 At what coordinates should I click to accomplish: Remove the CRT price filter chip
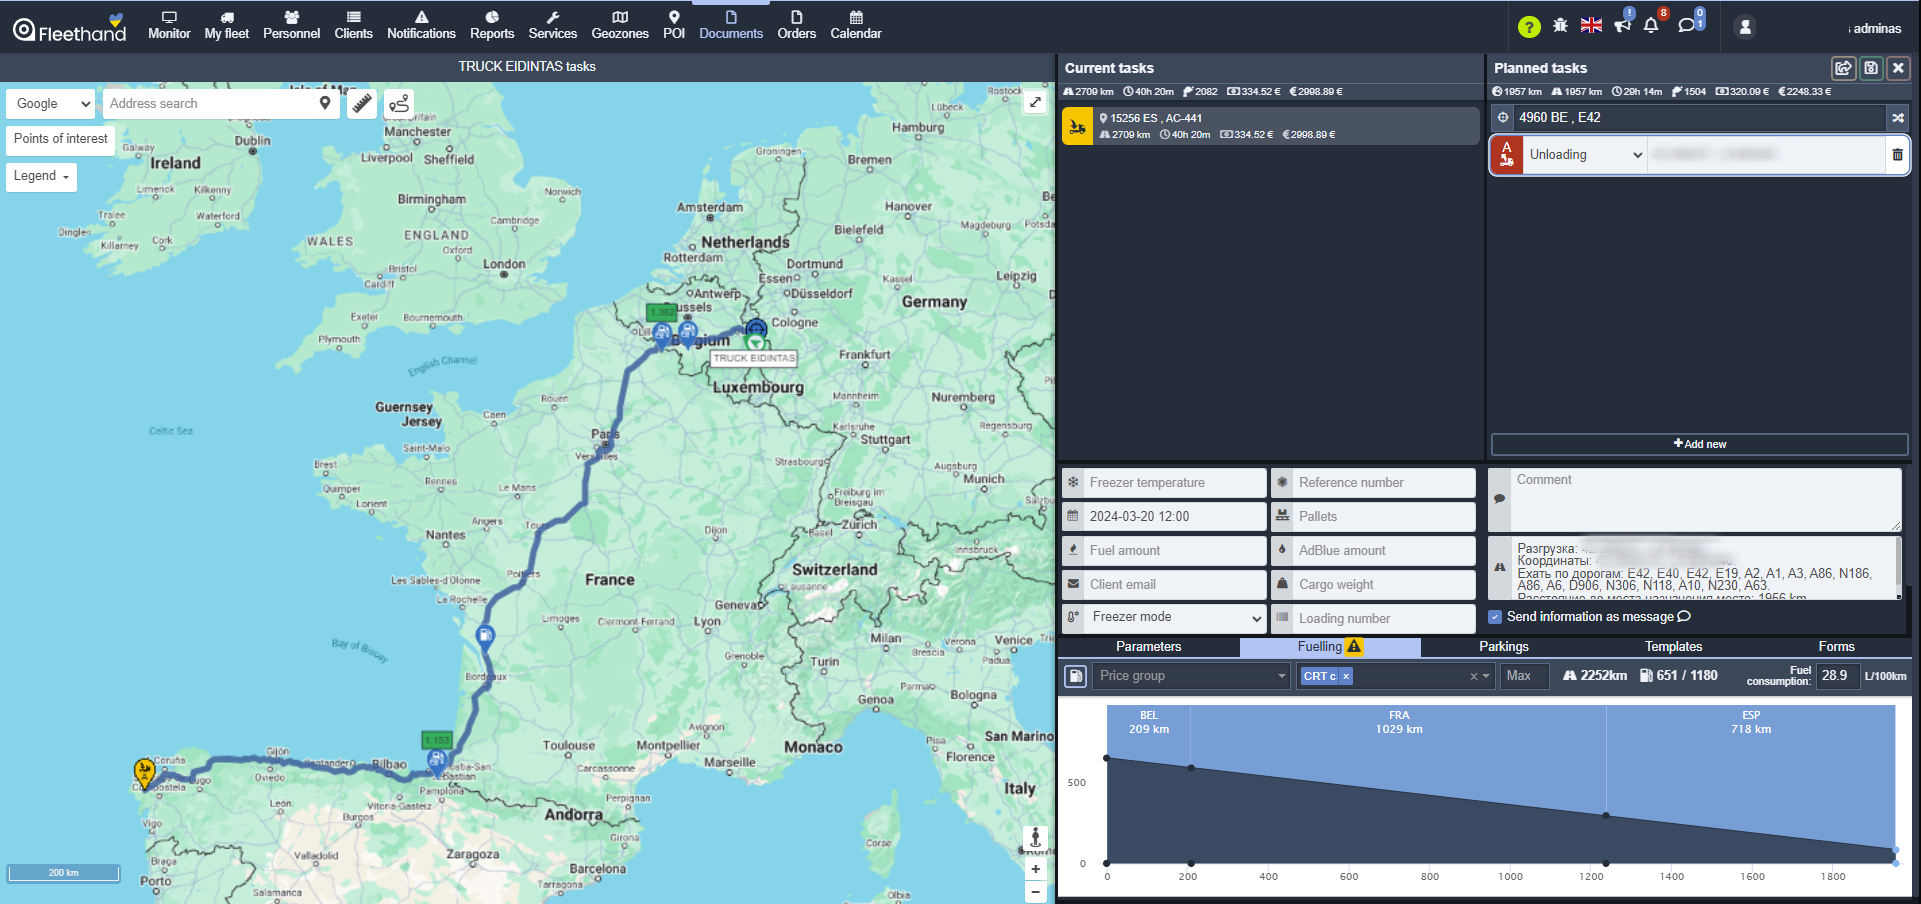(1346, 676)
